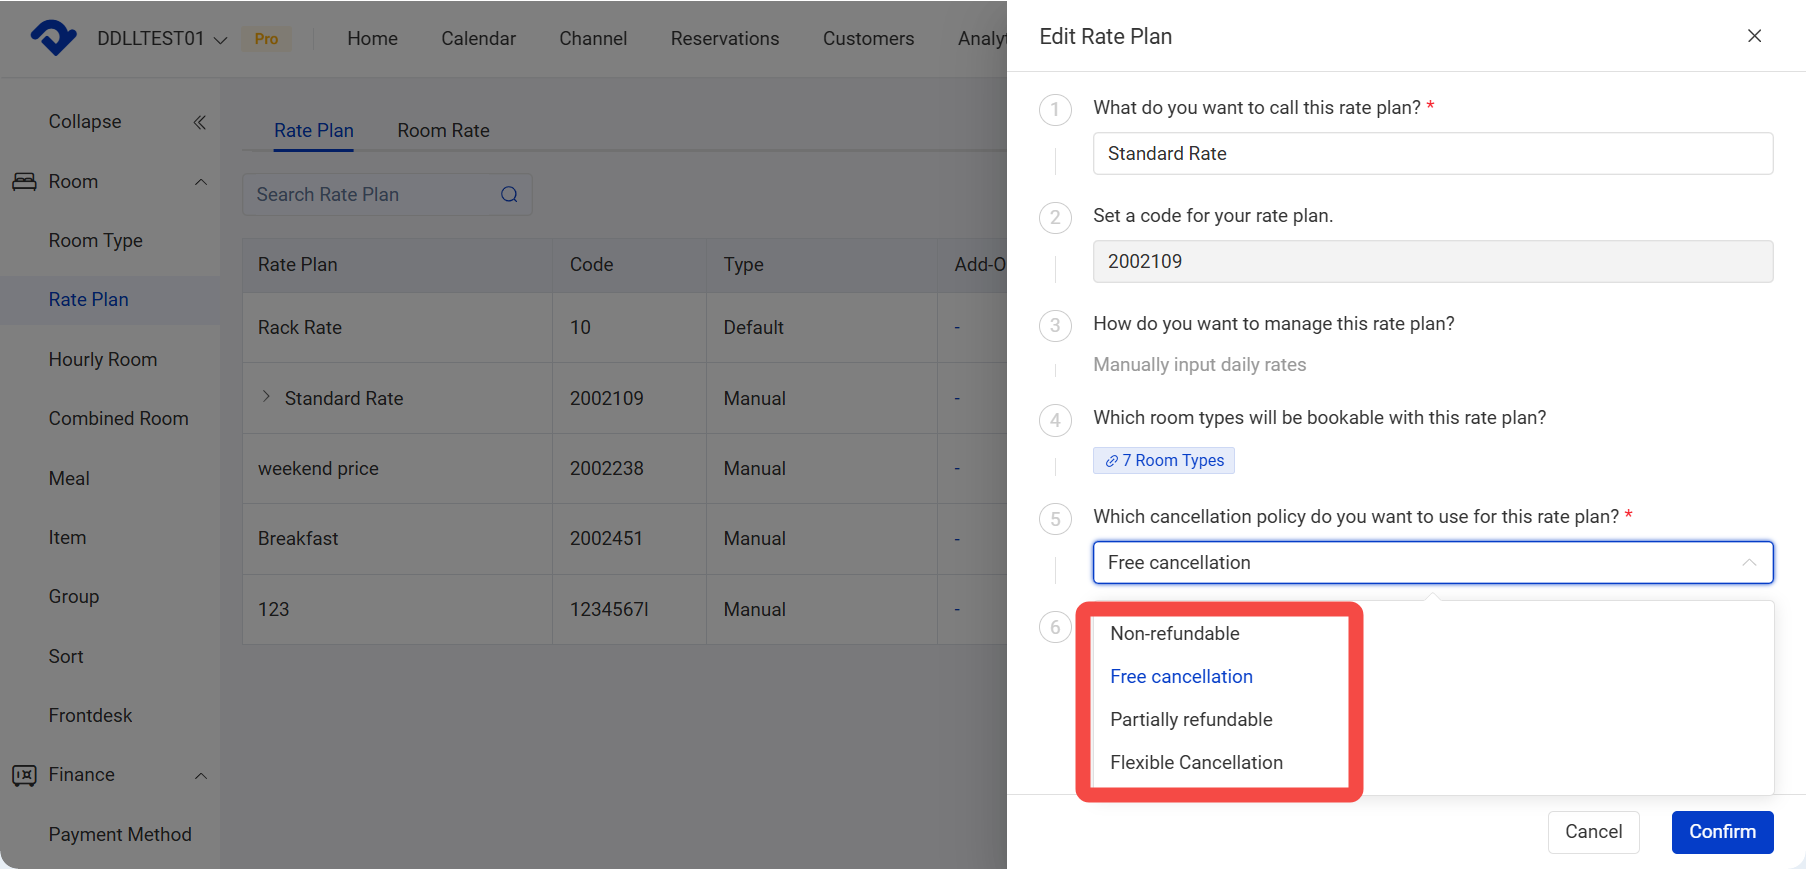Open the 7 Room Types link

(x=1164, y=460)
